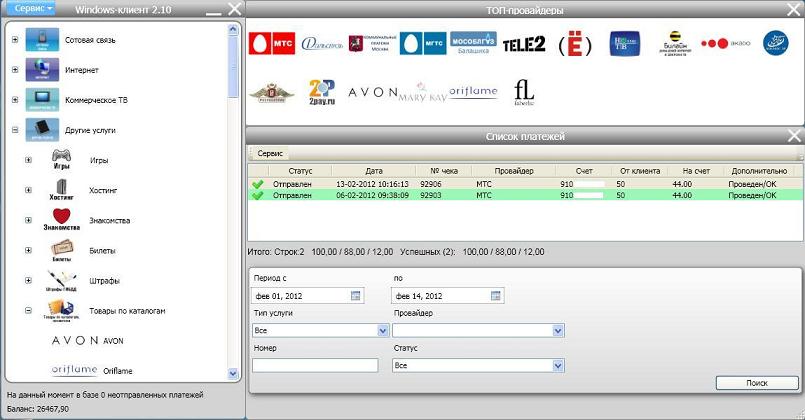This screenshot has height=420, width=805.
Task: Select payment row dated 06-02-2012 09:38:09
Action: pos(526,195)
